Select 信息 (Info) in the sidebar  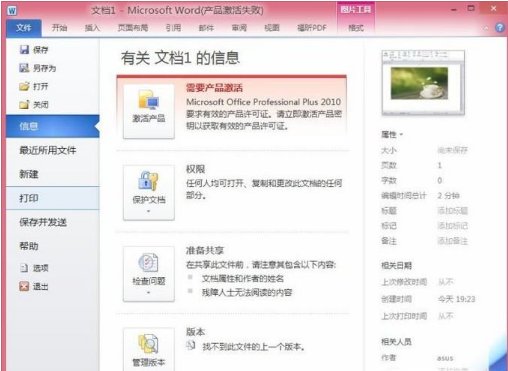(53, 126)
